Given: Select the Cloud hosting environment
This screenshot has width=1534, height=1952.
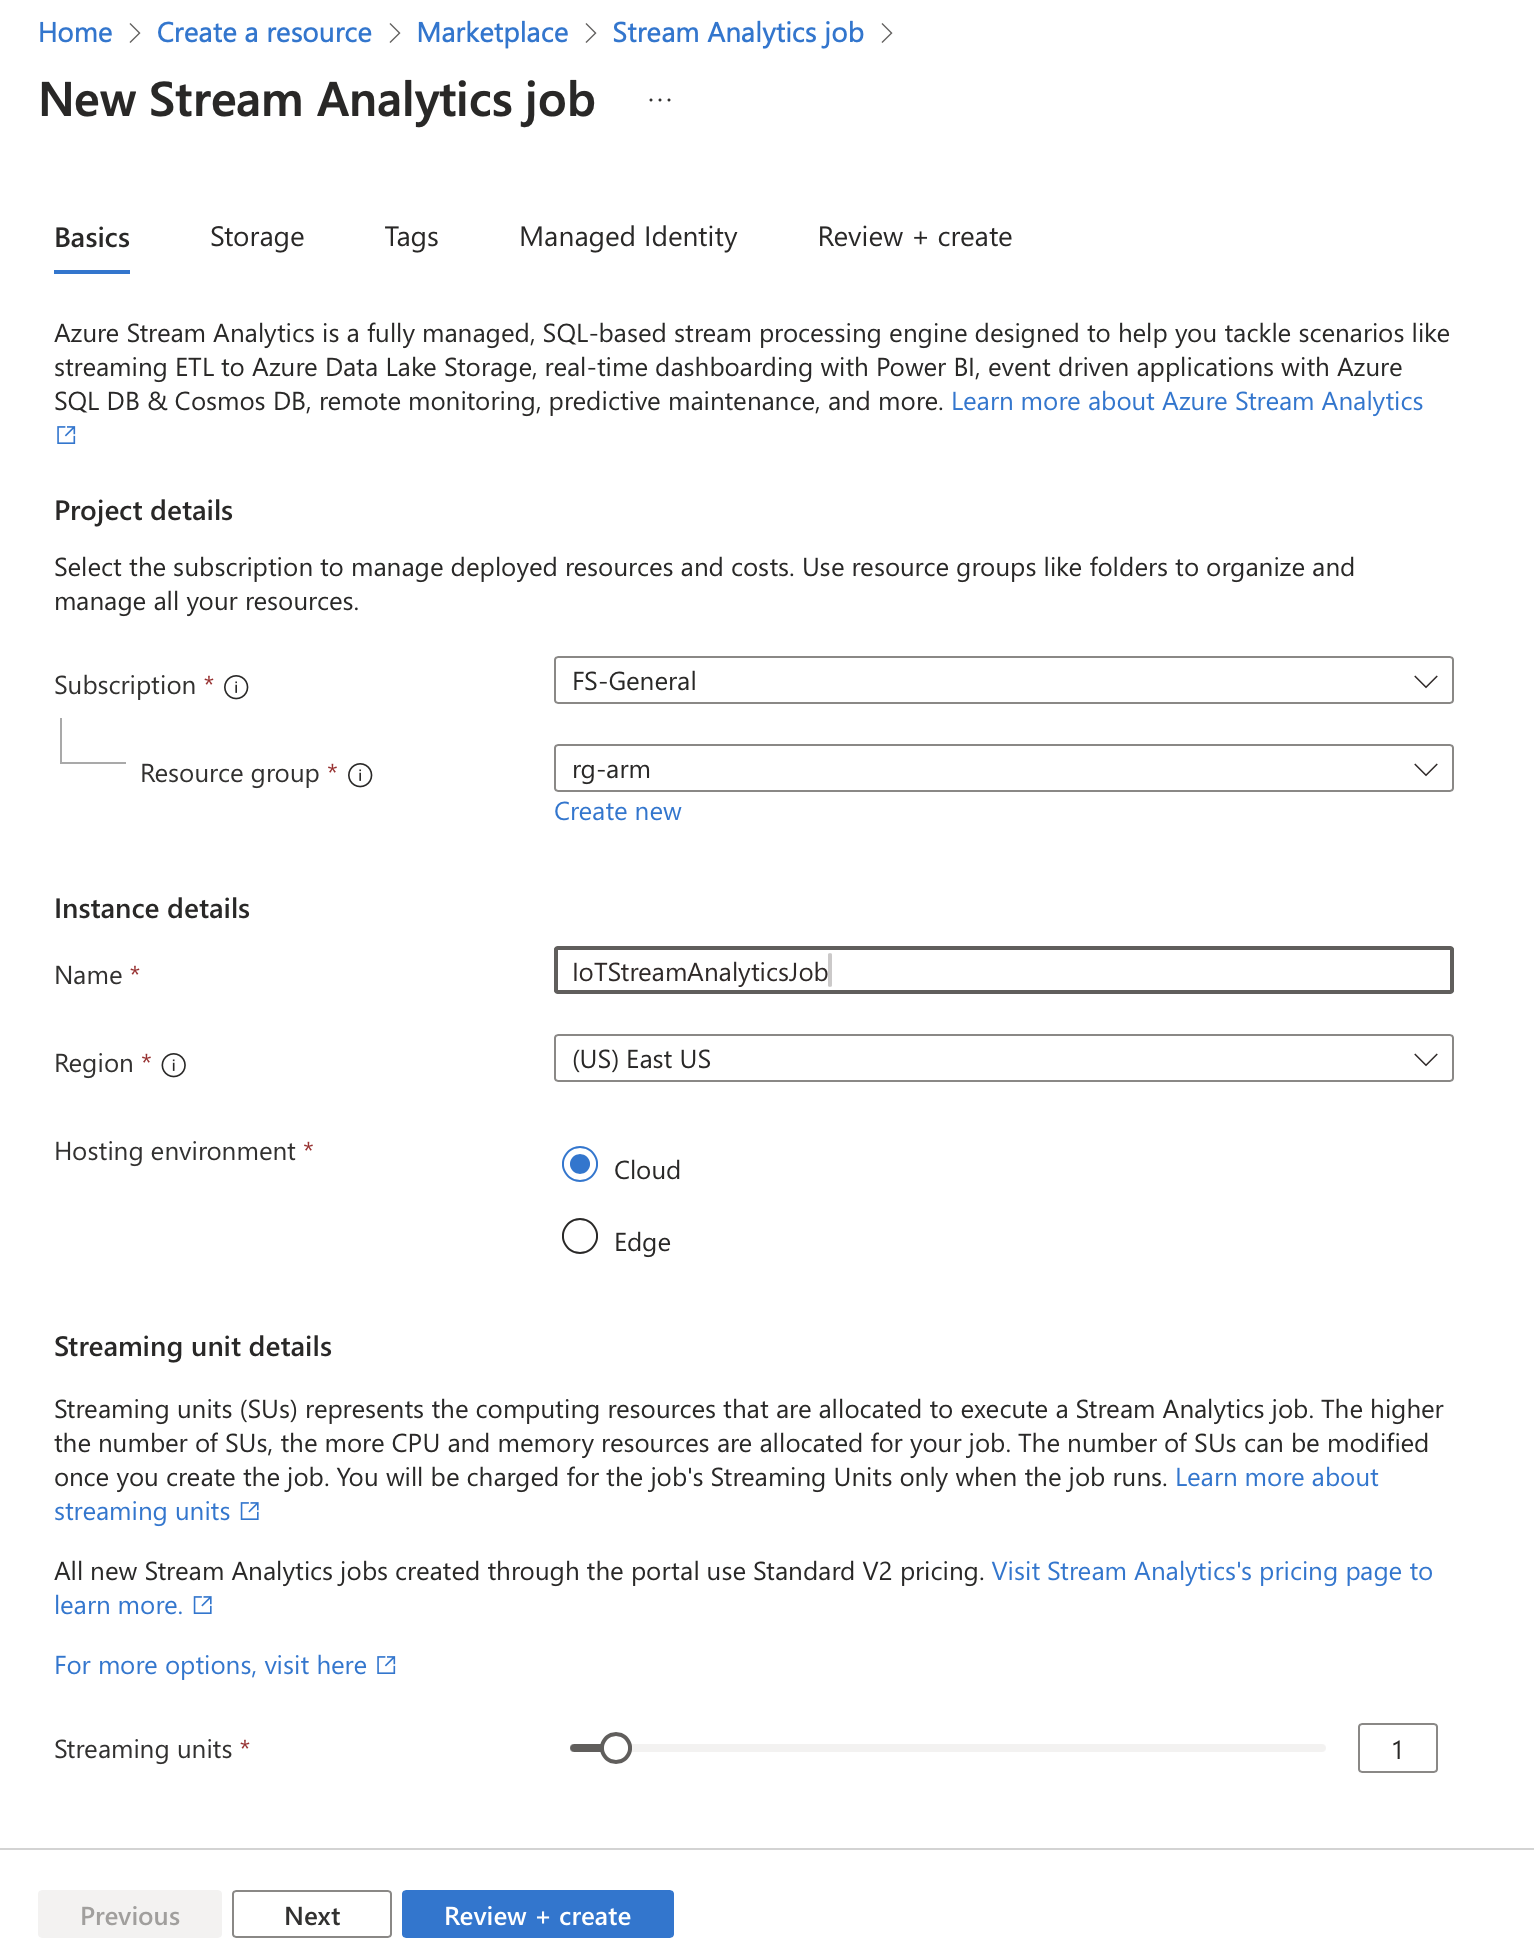Looking at the screenshot, I should (580, 1165).
